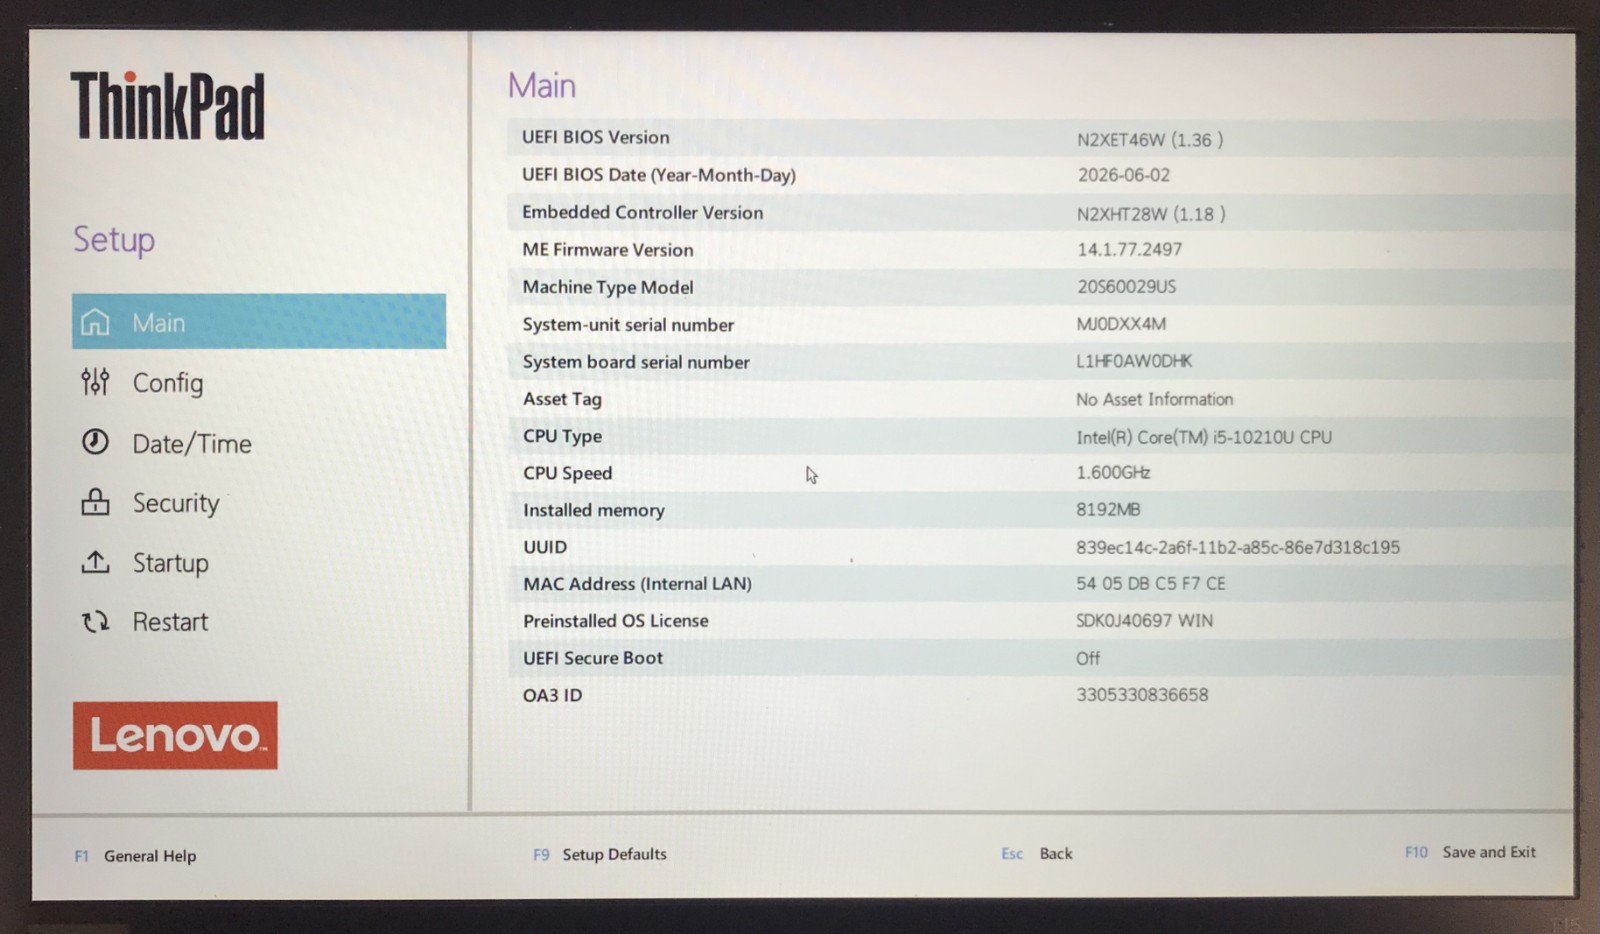
Task: Click the MAC Address (Internal LAN) label
Action: click(x=637, y=584)
